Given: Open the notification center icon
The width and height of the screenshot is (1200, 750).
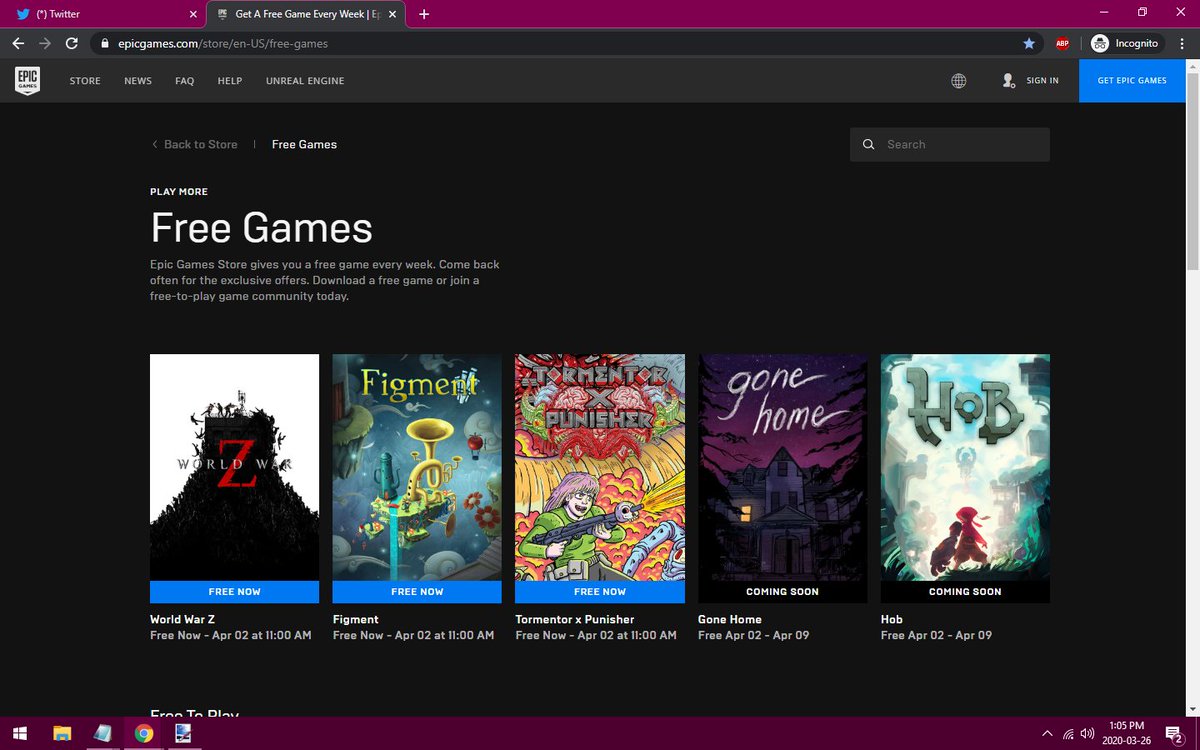Looking at the screenshot, I should [1174, 733].
